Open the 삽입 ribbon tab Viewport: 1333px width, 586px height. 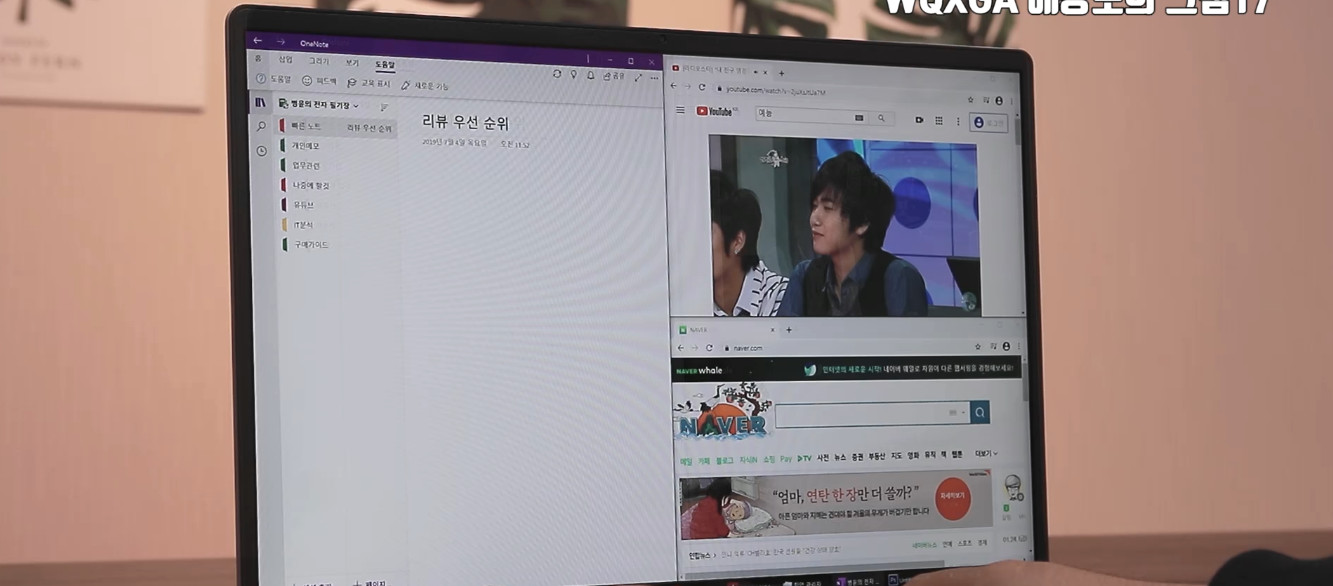pos(286,60)
